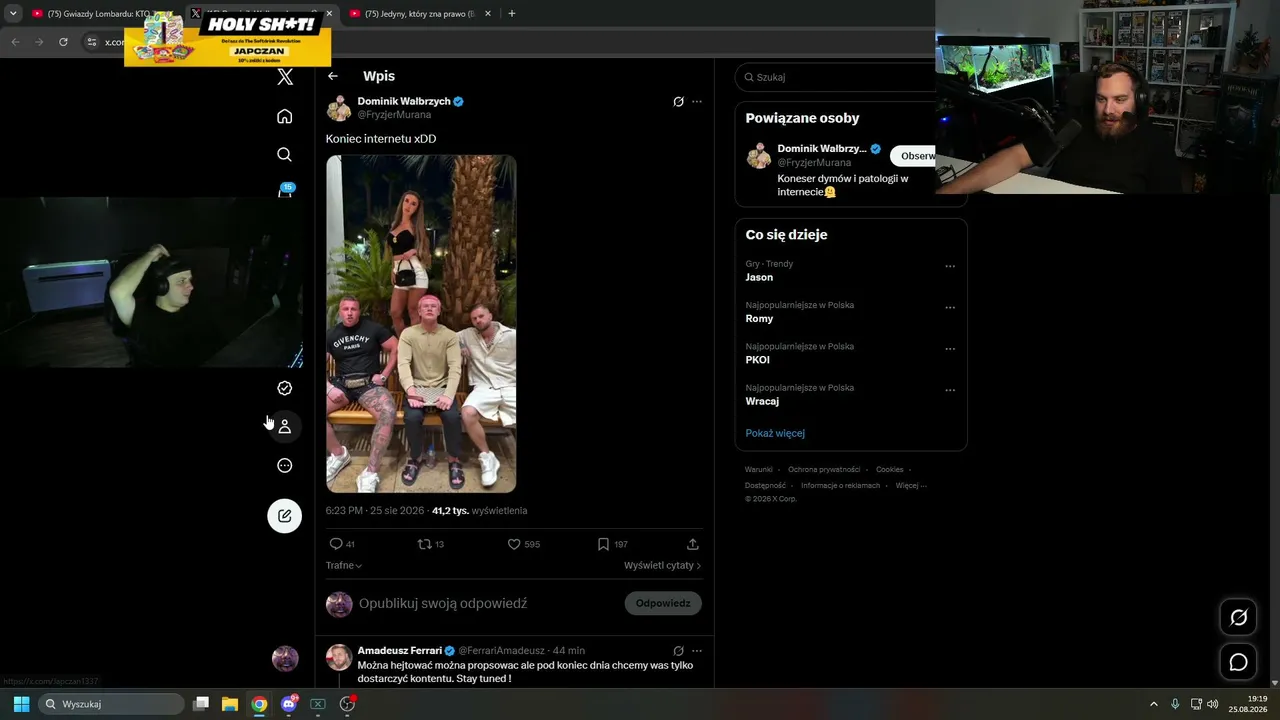Image resolution: width=1280 pixels, height=720 pixels.
Task: Ask Grok about Amadeusz Ferrari's reply
Action: [678, 651]
